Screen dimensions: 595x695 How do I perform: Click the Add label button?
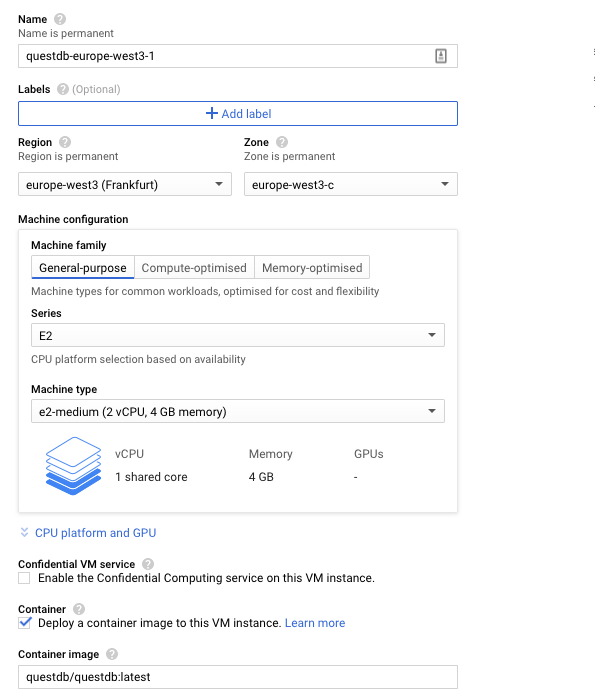[238, 113]
